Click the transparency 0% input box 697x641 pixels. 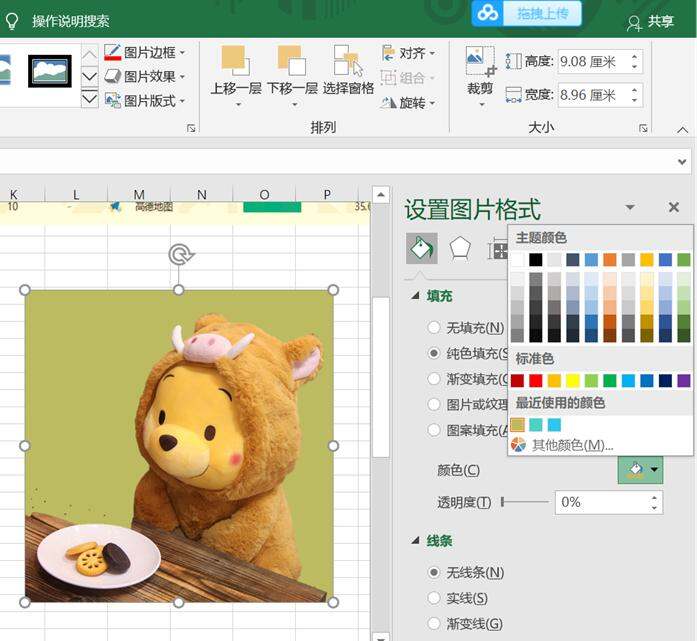click(602, 502)
